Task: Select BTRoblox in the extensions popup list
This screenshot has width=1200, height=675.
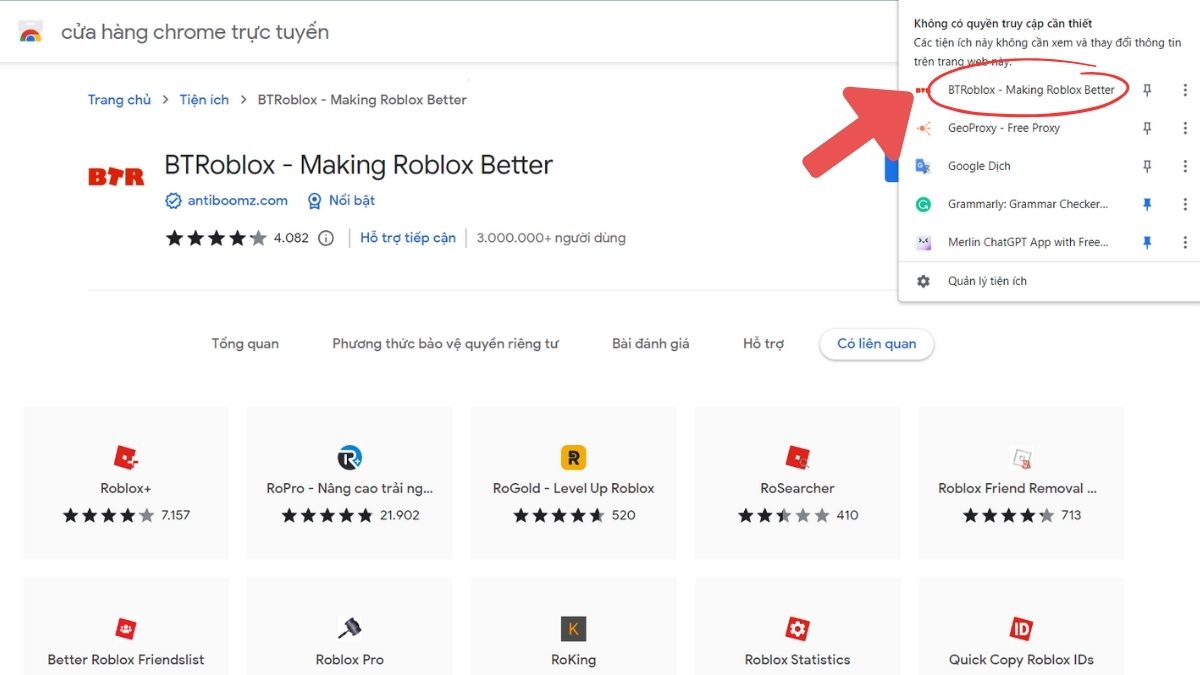Action: click(x=1030, y=90)
